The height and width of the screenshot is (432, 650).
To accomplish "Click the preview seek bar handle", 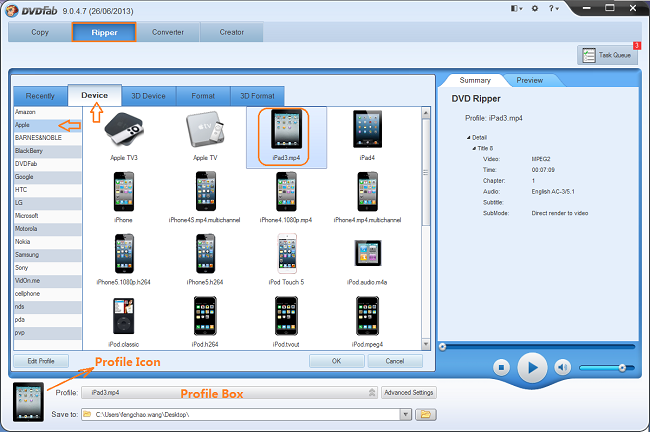I will click(x=443, y=347).
